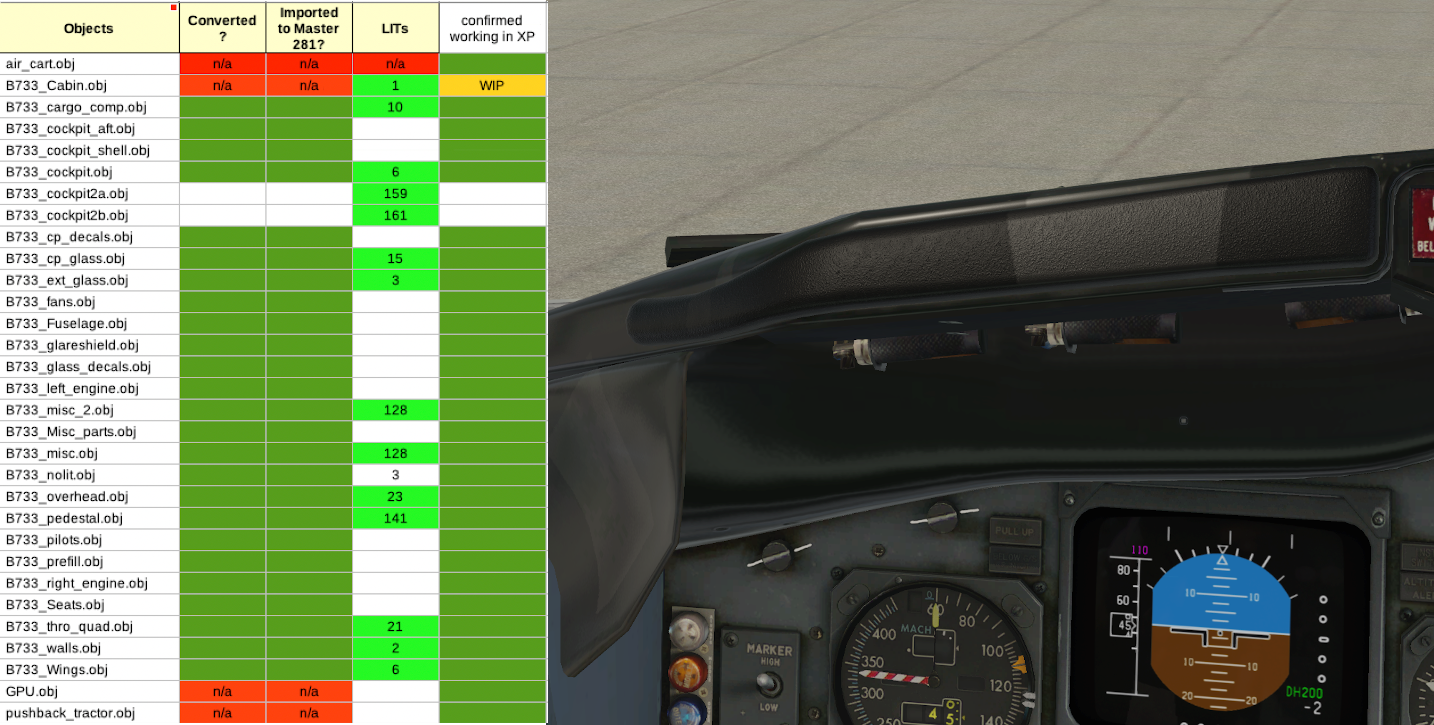
Task: Select LITs value 141 for B733_pedestal.obj
Action: pyautogui.click(x=395, y=518)
